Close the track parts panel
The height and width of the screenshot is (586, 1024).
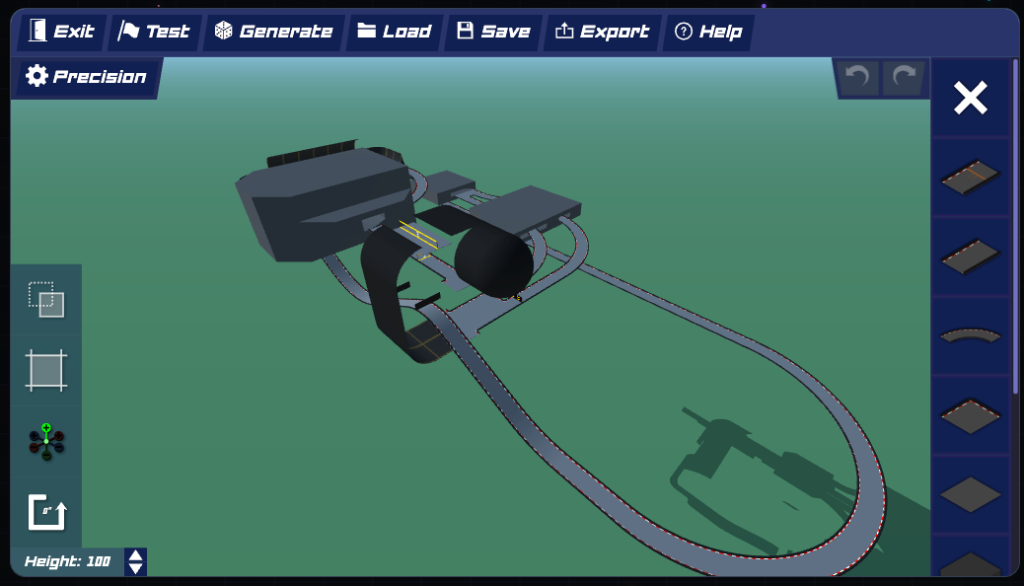(970, 98)
